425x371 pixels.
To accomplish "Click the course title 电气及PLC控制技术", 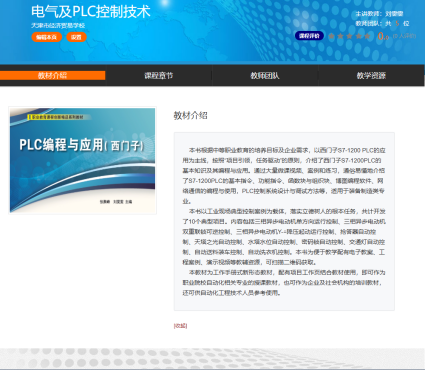I will (91, 12).
